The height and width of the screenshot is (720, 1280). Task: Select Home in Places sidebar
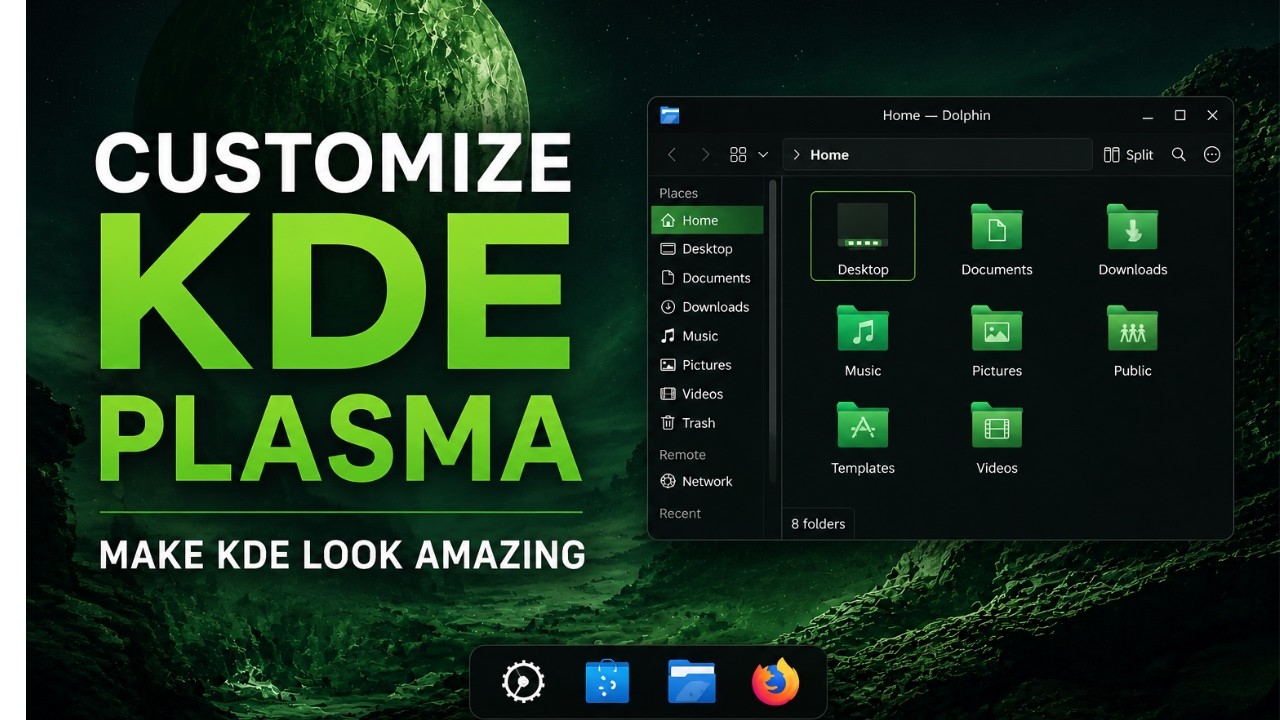coord(707,220)
